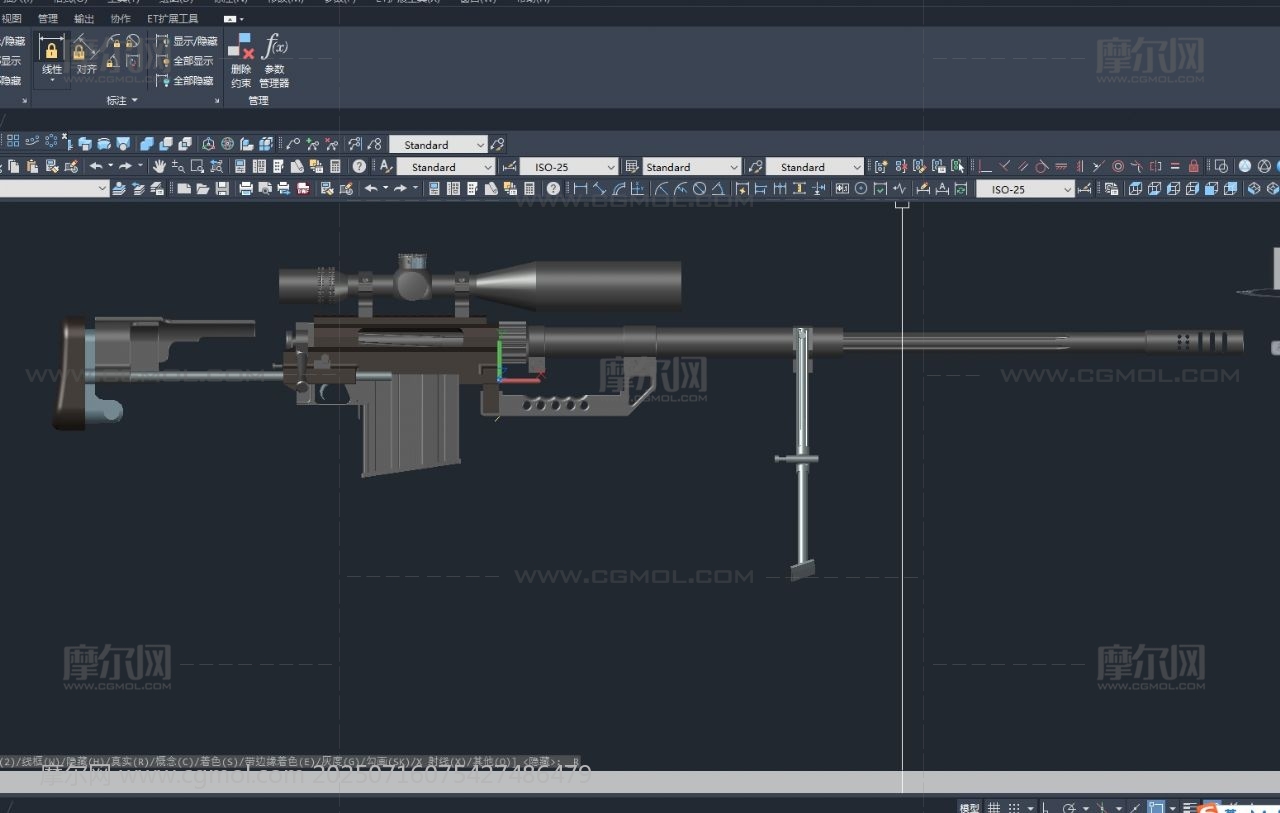Click the Calculator icon on middle toolbar
The width and height of the screenshot is (1280, 813).
tap(335, 166)
